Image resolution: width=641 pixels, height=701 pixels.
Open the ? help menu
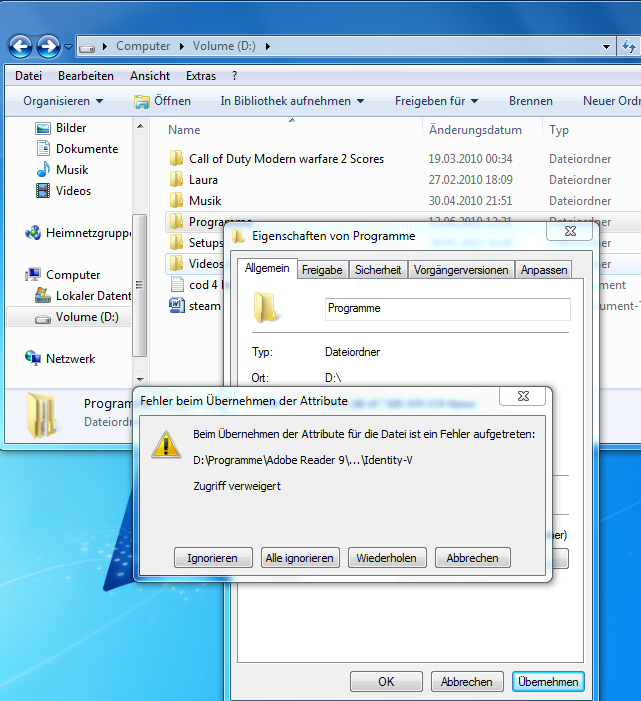click(x=235, y=76)
